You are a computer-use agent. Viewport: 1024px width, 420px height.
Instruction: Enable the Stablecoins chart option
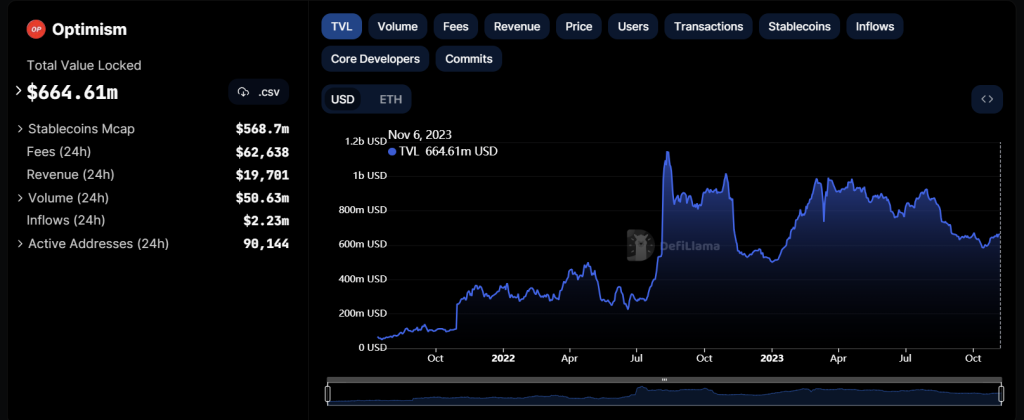tap(799, 27)
